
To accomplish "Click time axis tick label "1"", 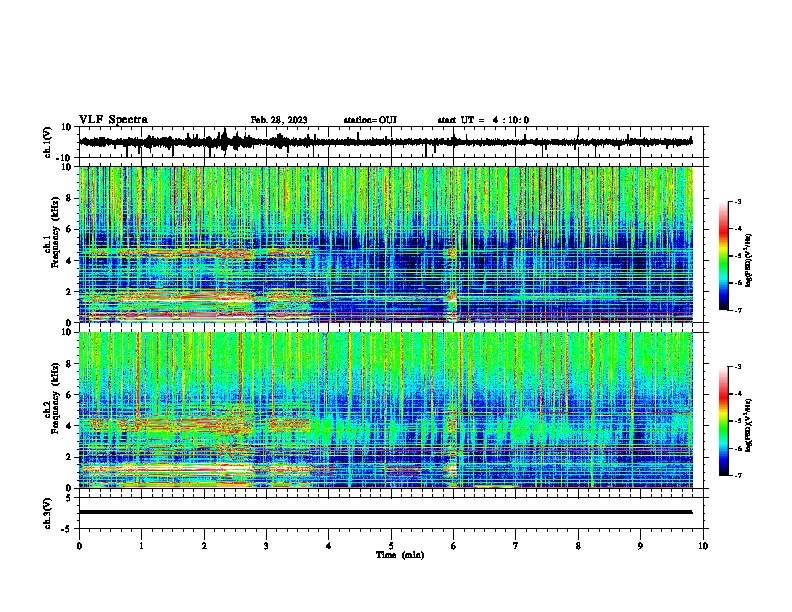I will 141,546.
